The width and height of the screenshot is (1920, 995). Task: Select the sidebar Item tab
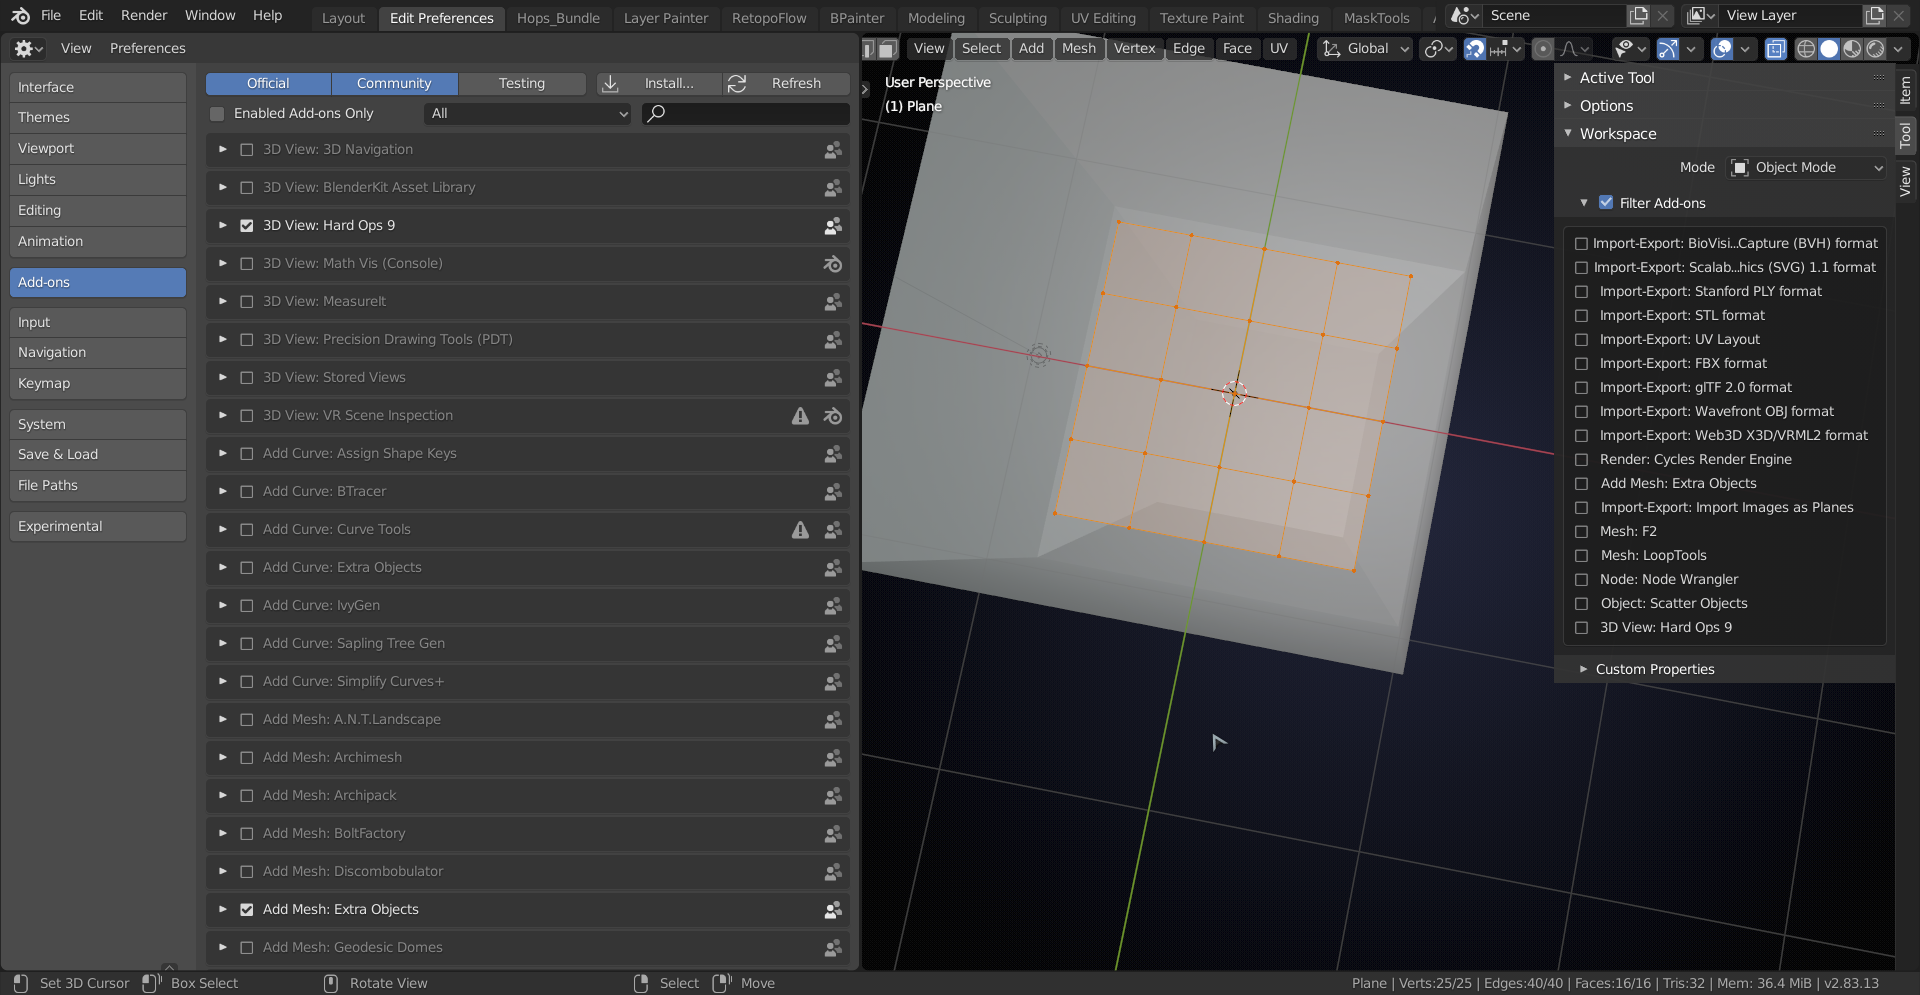pos(1906,90)
